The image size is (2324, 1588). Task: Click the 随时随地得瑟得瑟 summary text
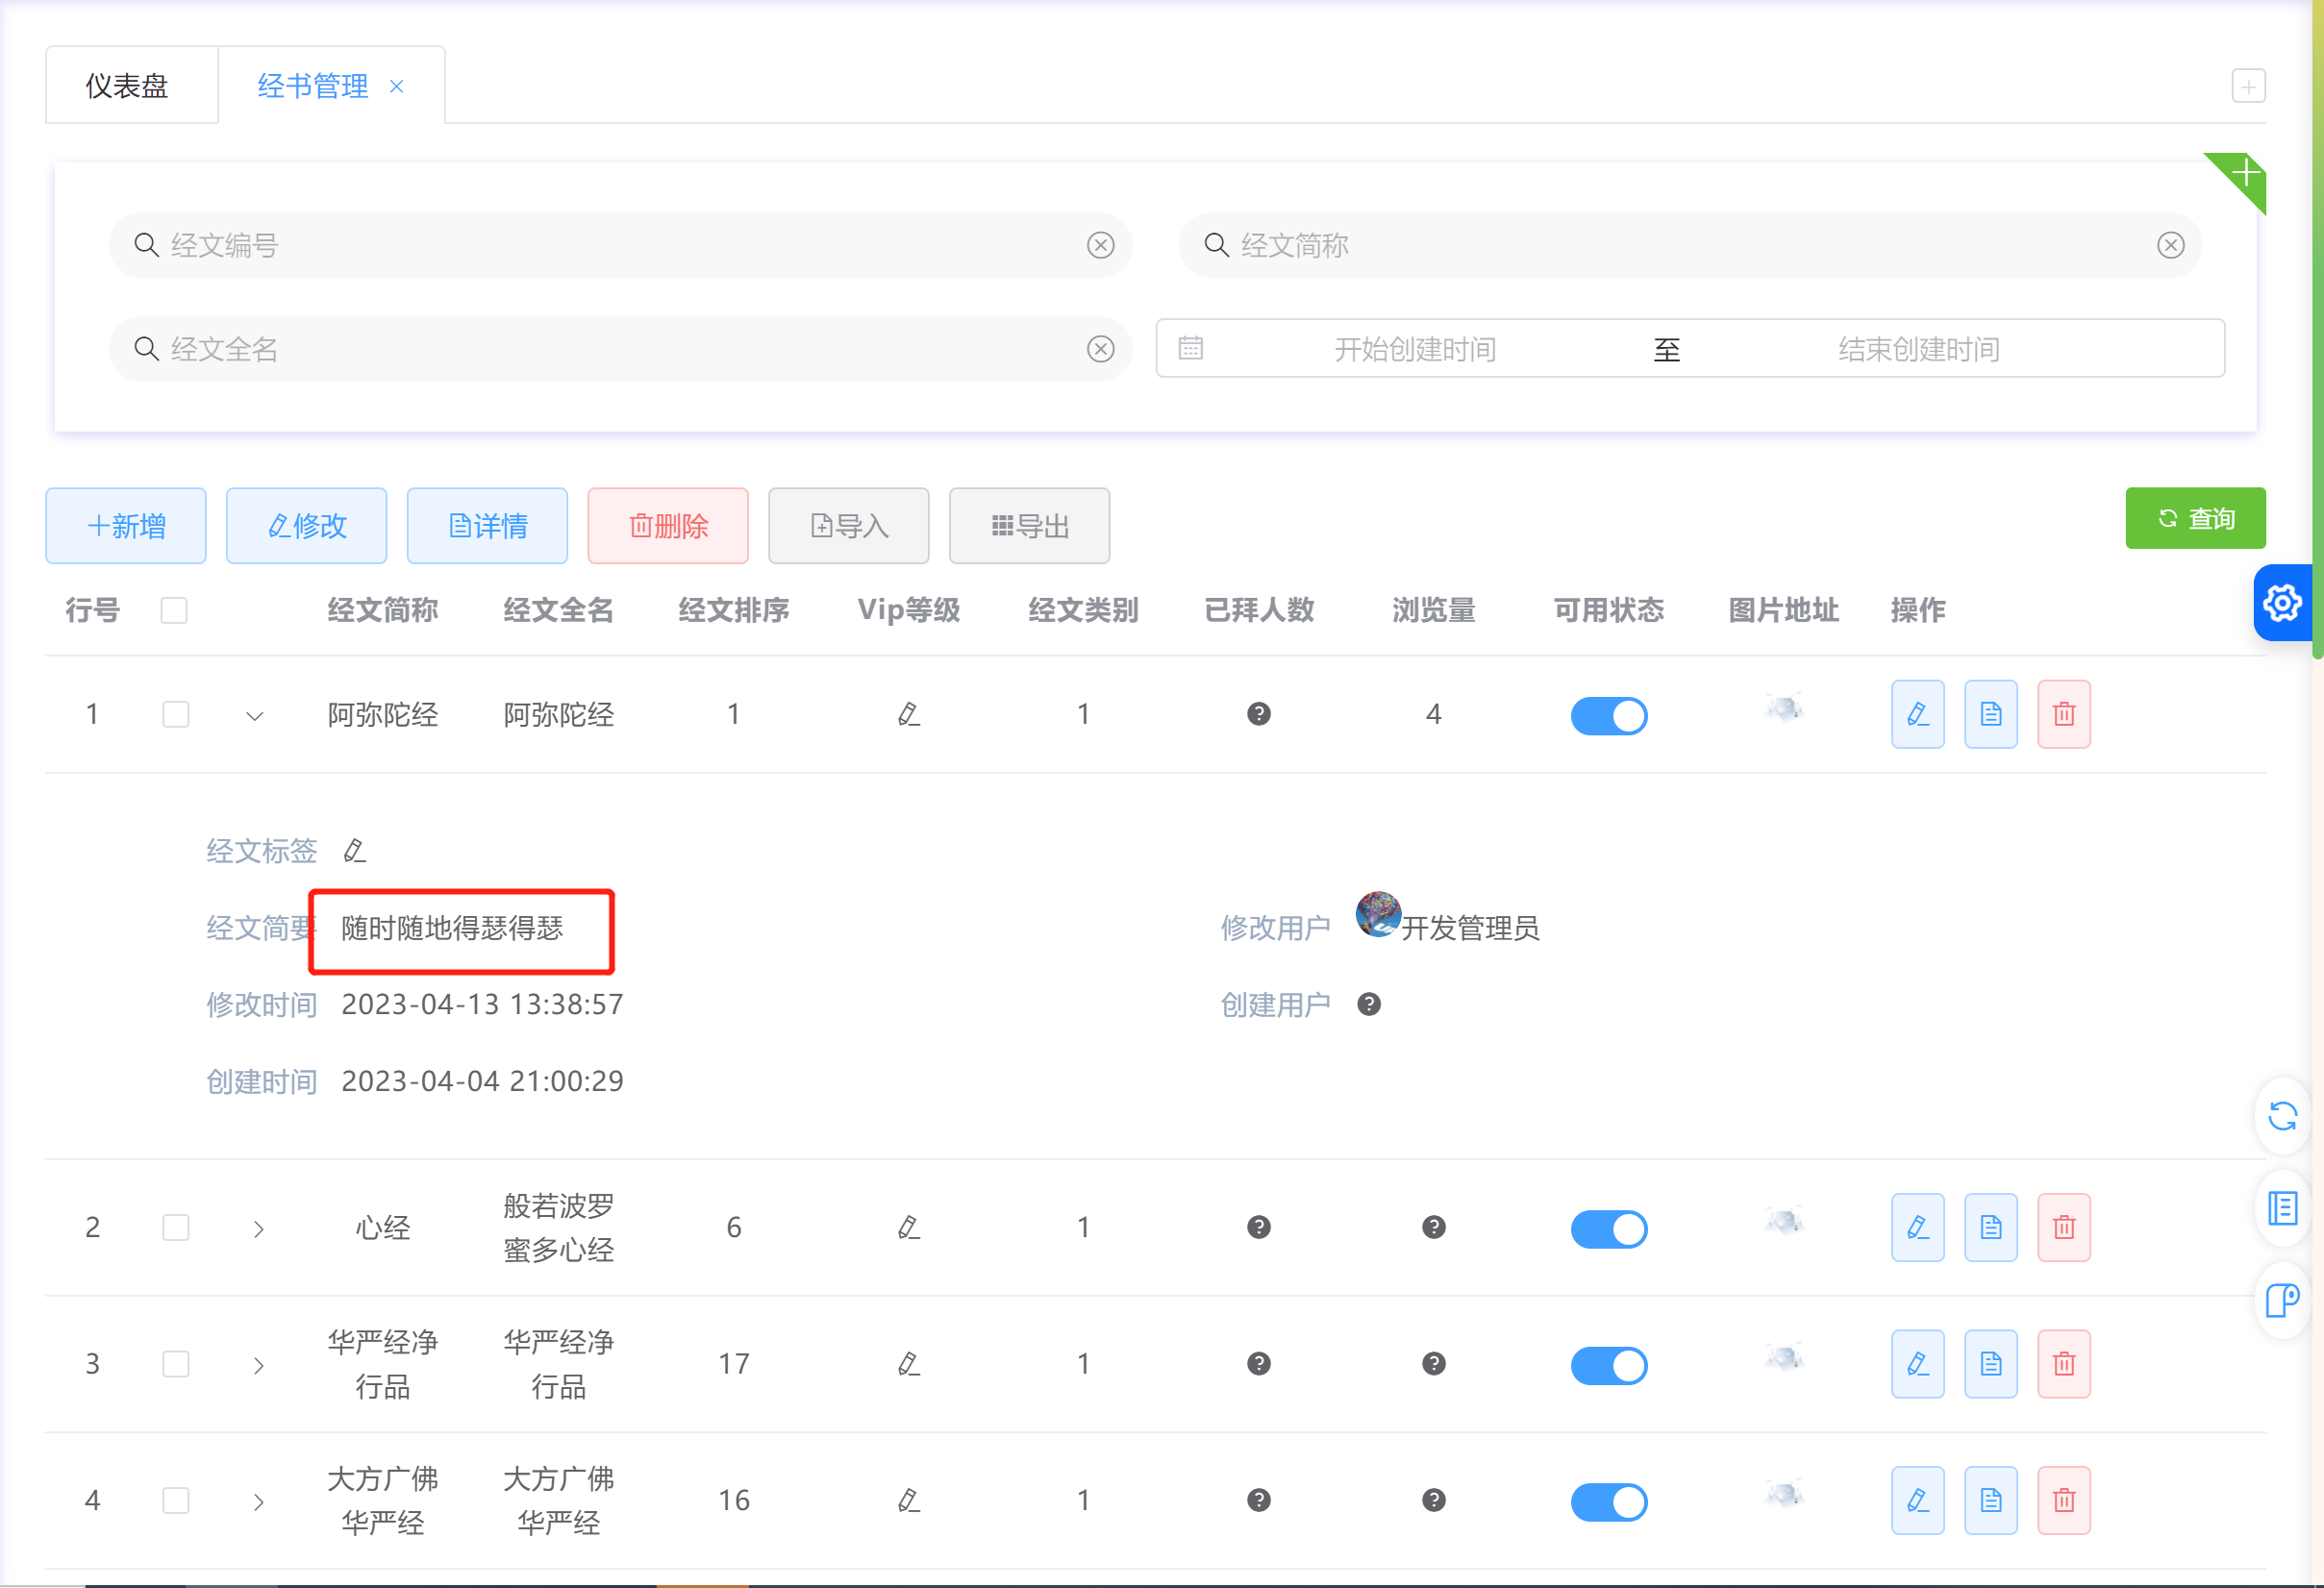(452, 928)
